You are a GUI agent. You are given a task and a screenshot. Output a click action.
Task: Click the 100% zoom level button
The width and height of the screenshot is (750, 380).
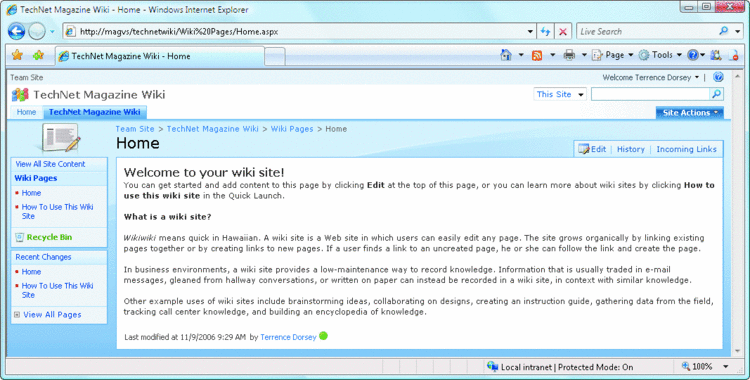point(697,367)
